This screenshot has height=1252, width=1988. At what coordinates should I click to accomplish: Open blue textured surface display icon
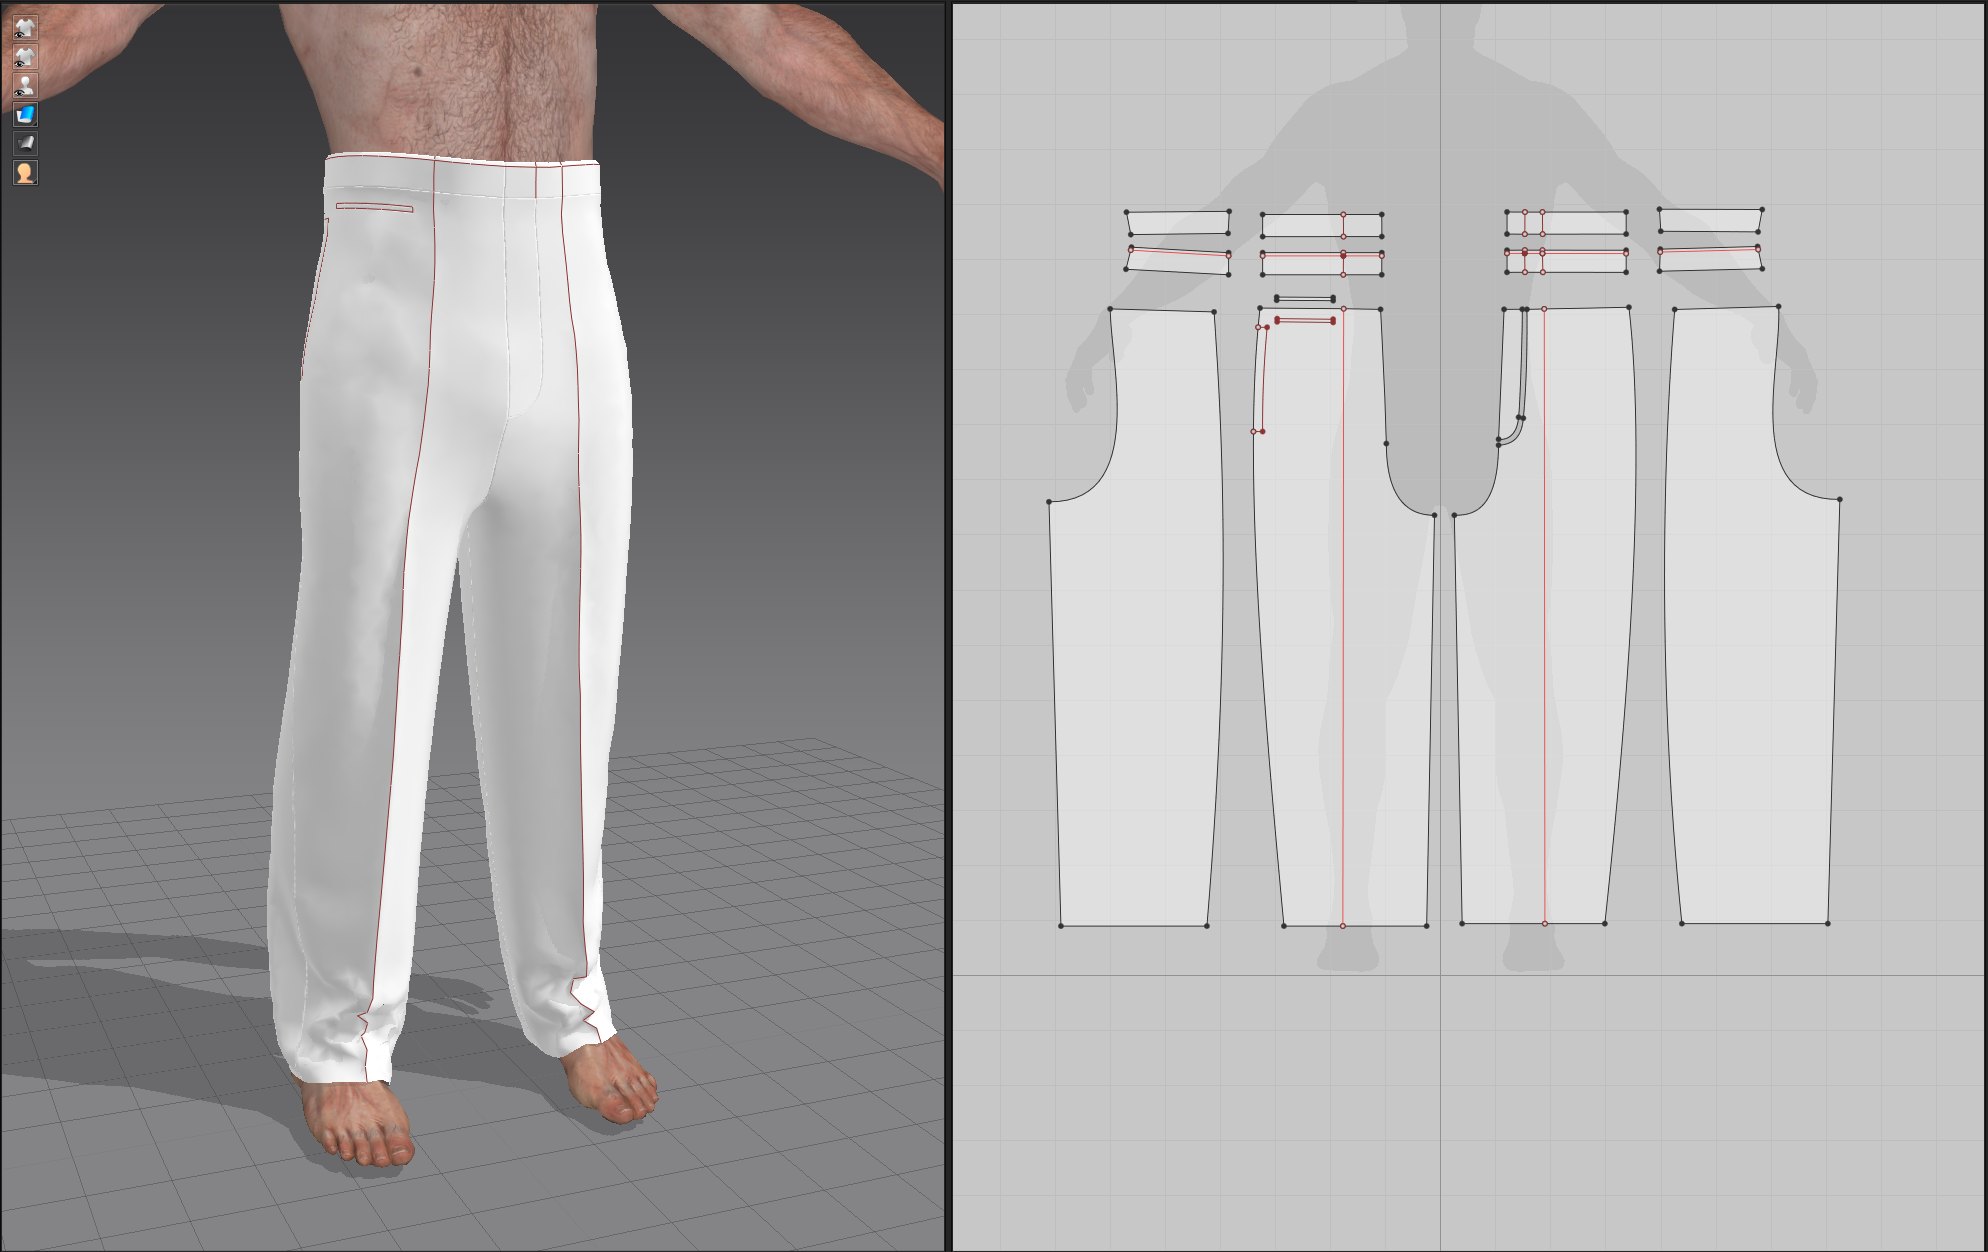click(25, 114)
